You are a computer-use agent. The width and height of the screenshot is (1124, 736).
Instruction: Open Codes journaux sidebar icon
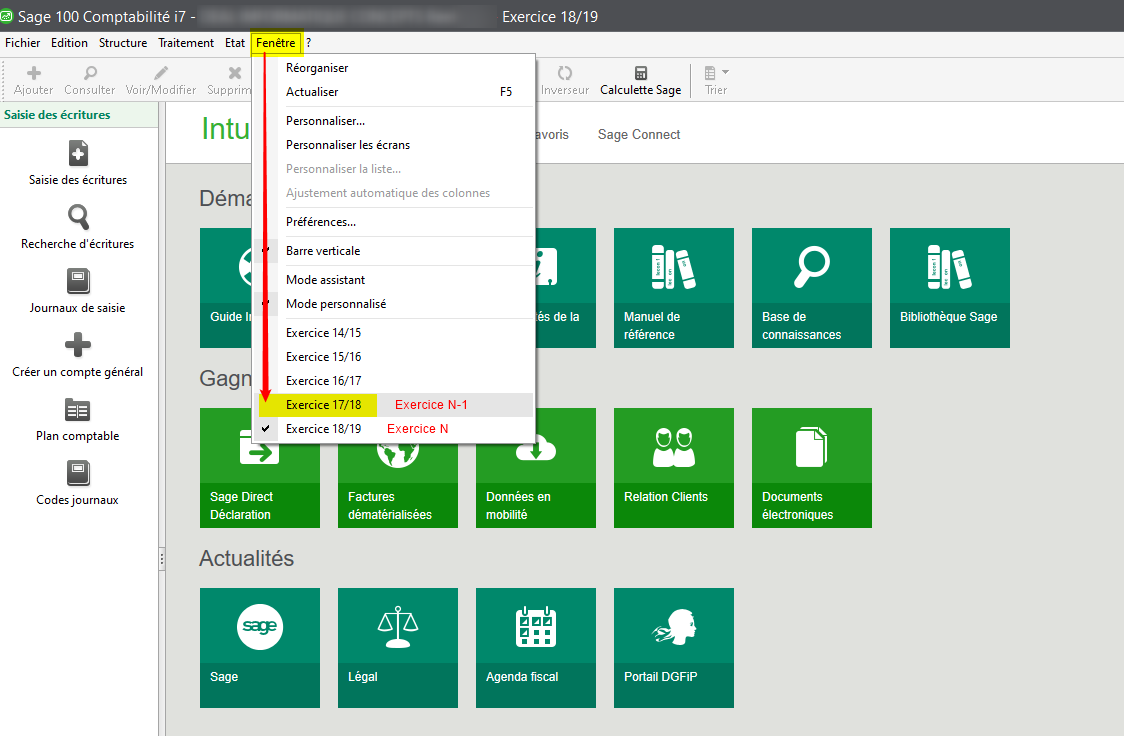78,473
